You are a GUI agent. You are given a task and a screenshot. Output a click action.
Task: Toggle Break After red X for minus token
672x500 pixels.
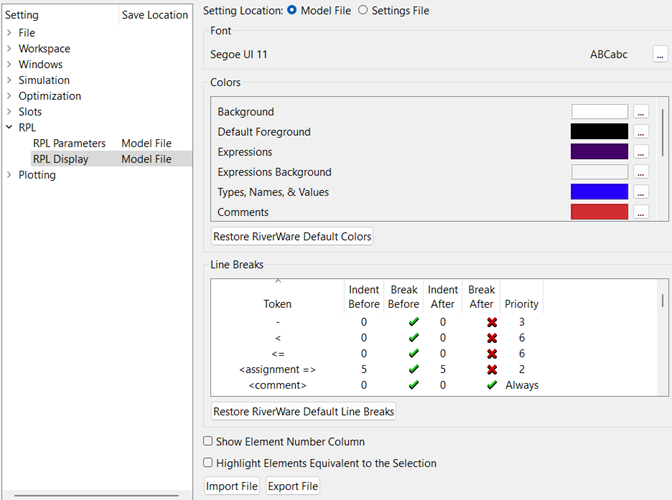tap(481, 322)
